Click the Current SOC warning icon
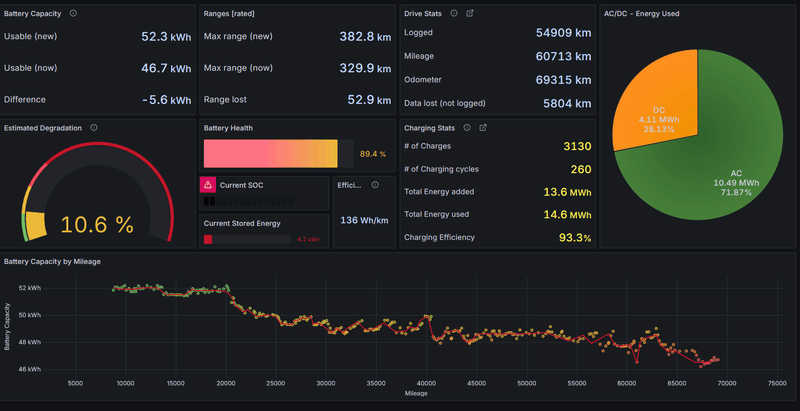This screenshot has width=800, height=411. point(208,185)
